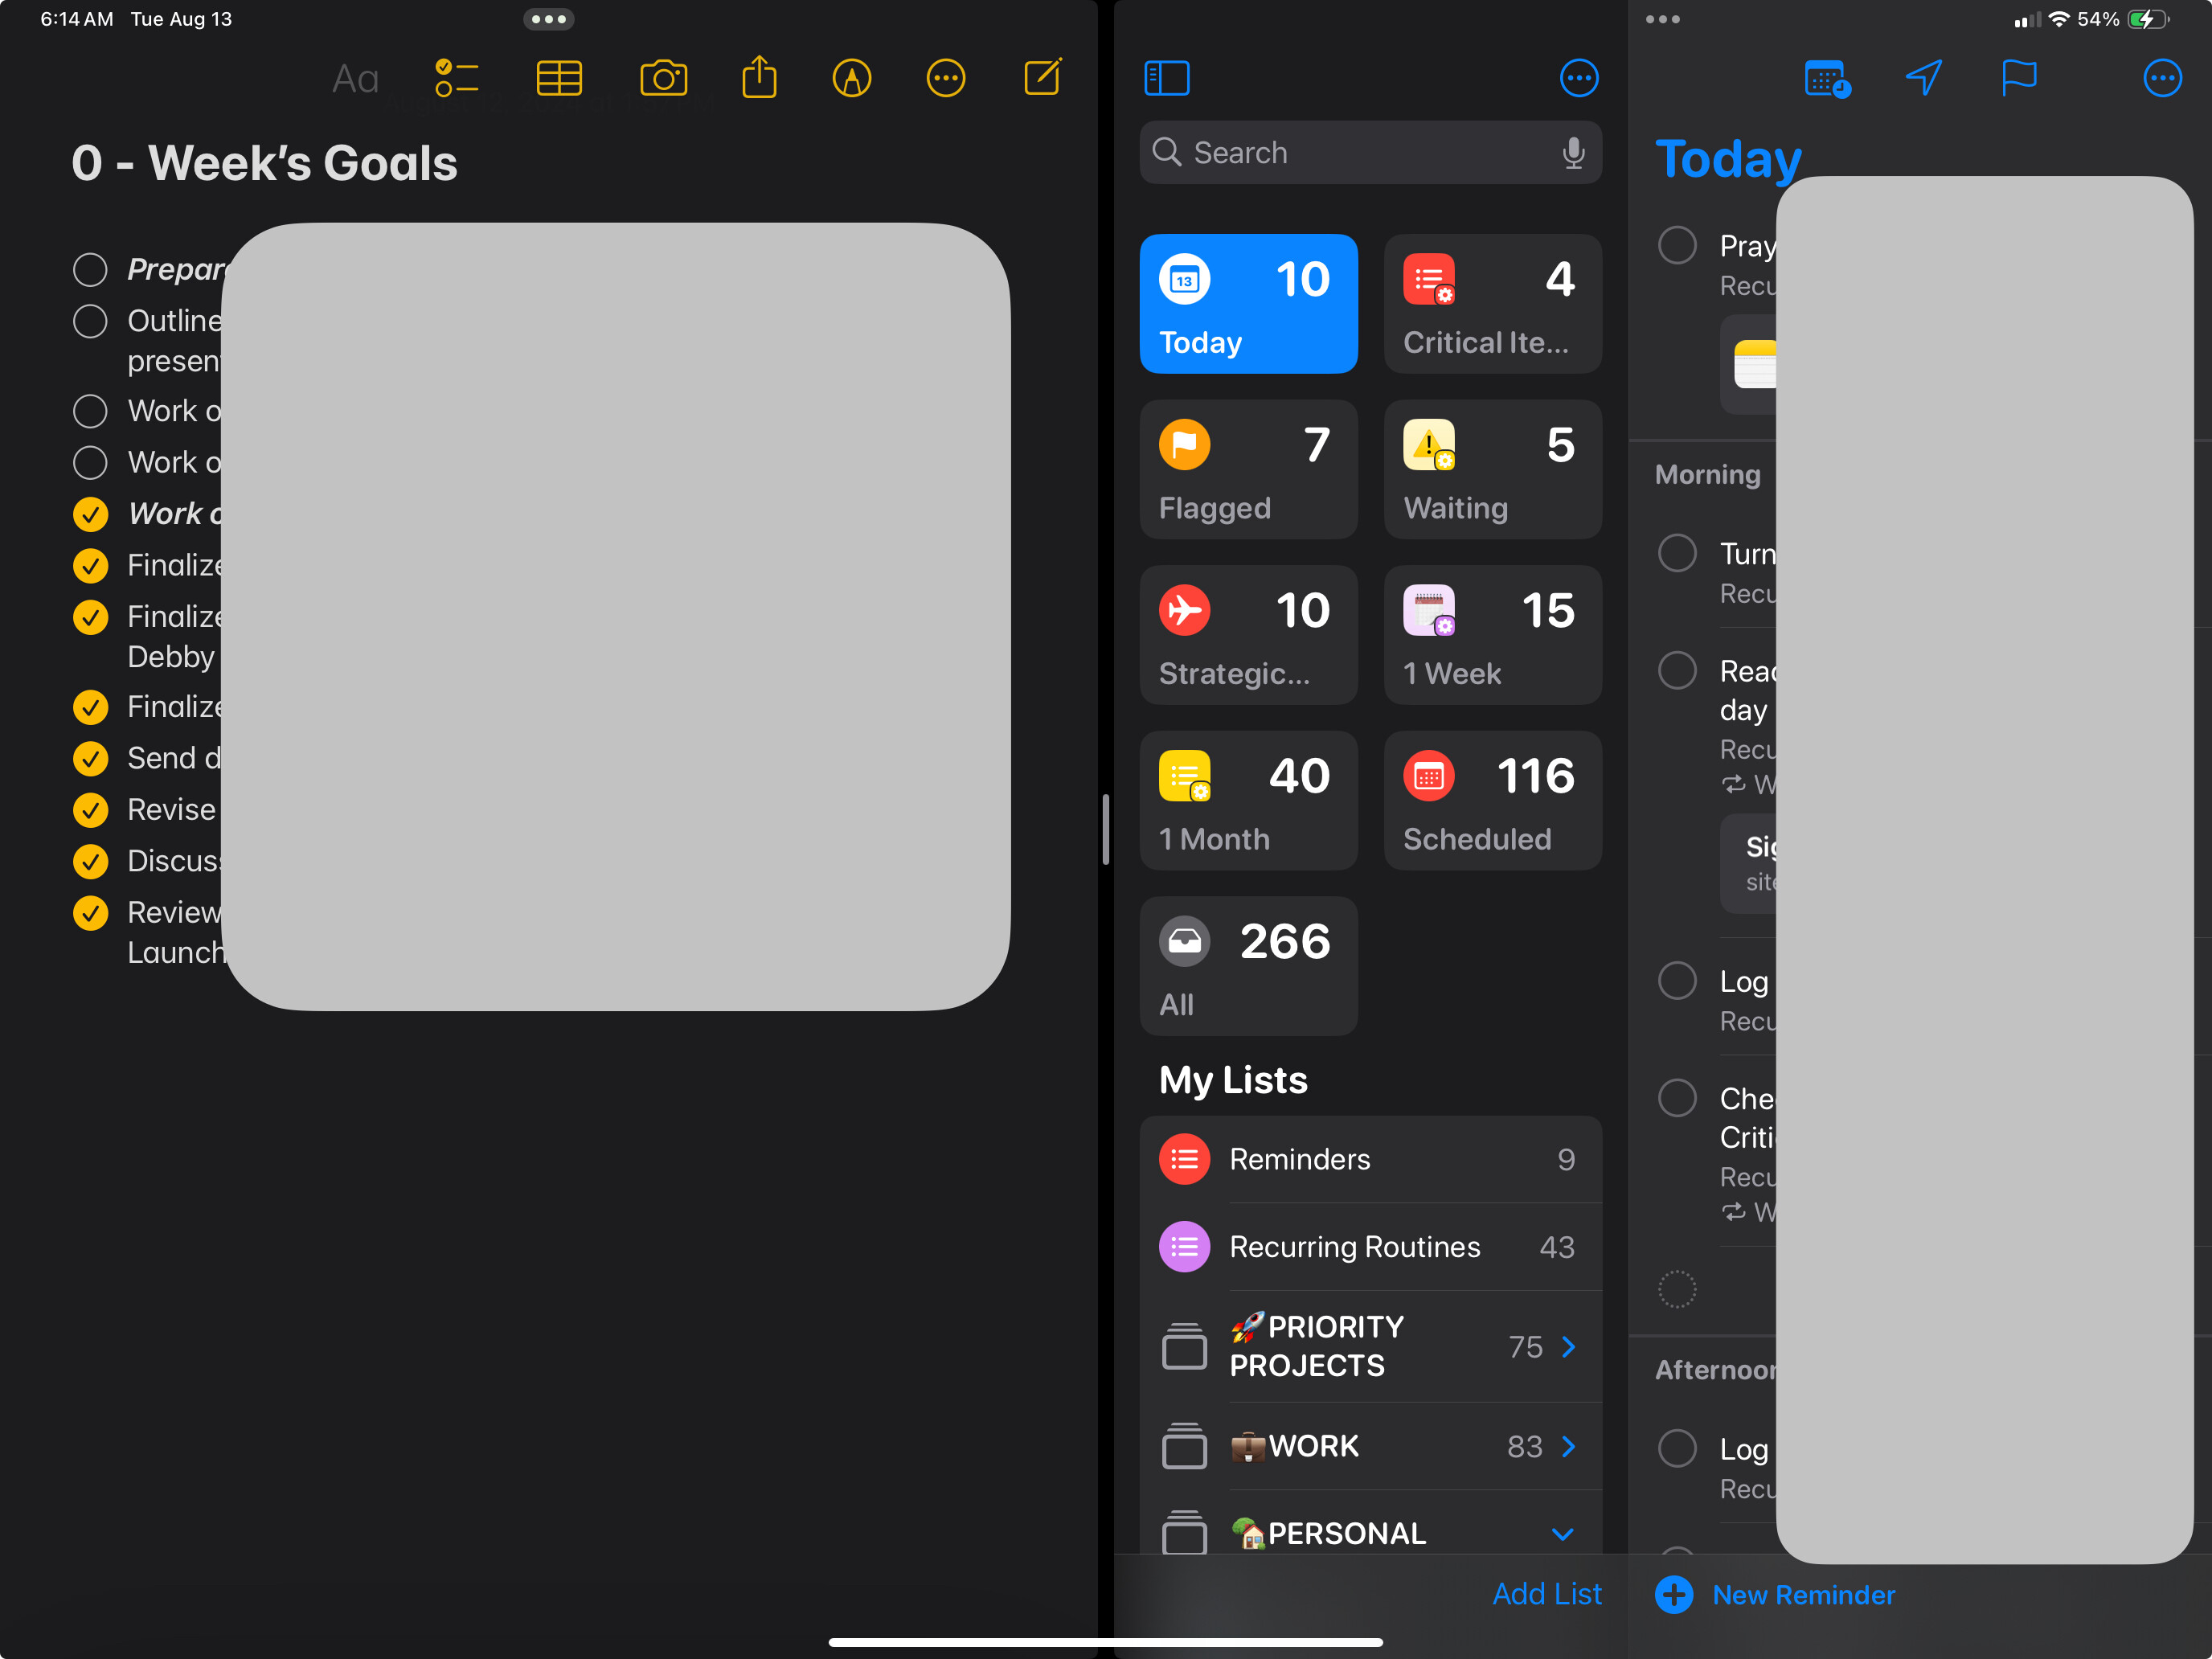
Task: Check off the Outline presentation item
Action: tap(90, 321)
